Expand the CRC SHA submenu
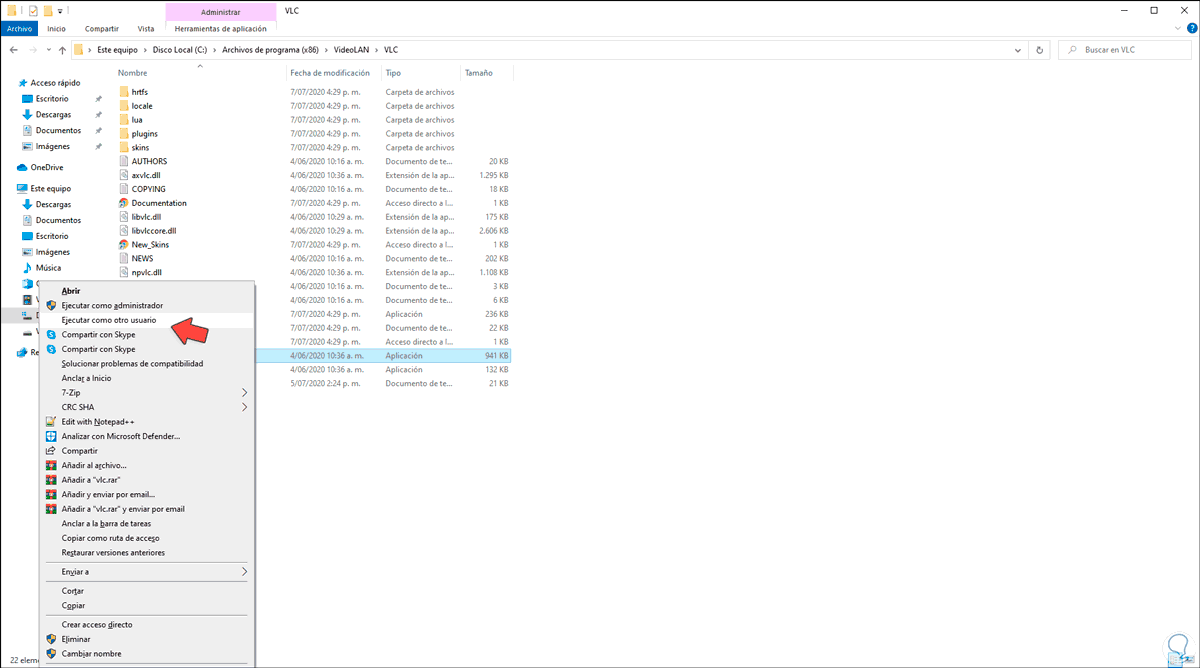Screen dimensions: 1200x668 point(244,407)
